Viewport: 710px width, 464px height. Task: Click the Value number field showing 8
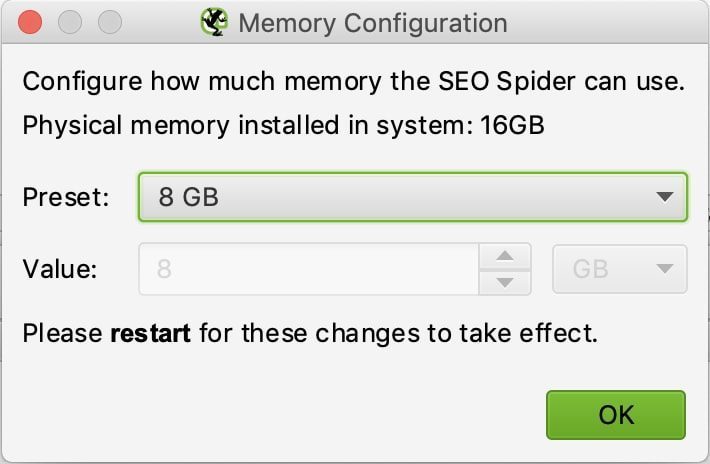pos(309,269)
